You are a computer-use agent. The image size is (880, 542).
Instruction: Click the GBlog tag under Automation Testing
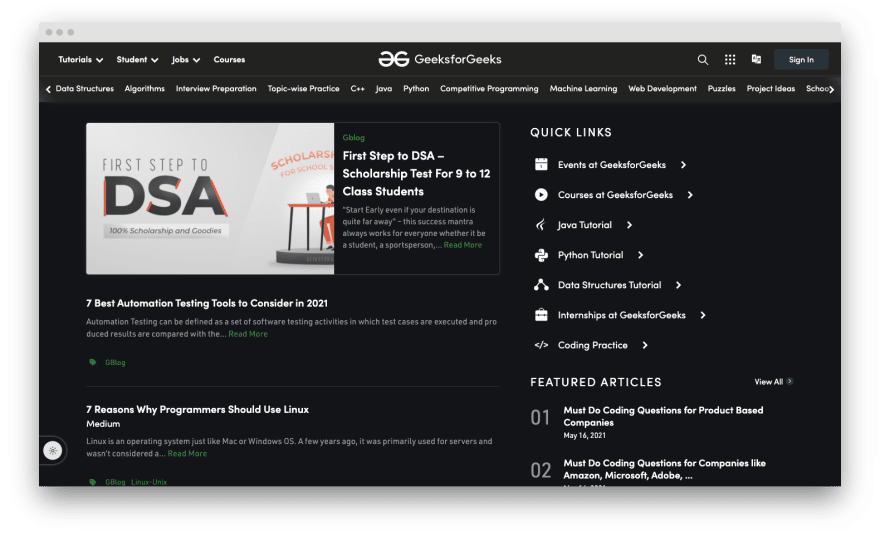(115, 362)
